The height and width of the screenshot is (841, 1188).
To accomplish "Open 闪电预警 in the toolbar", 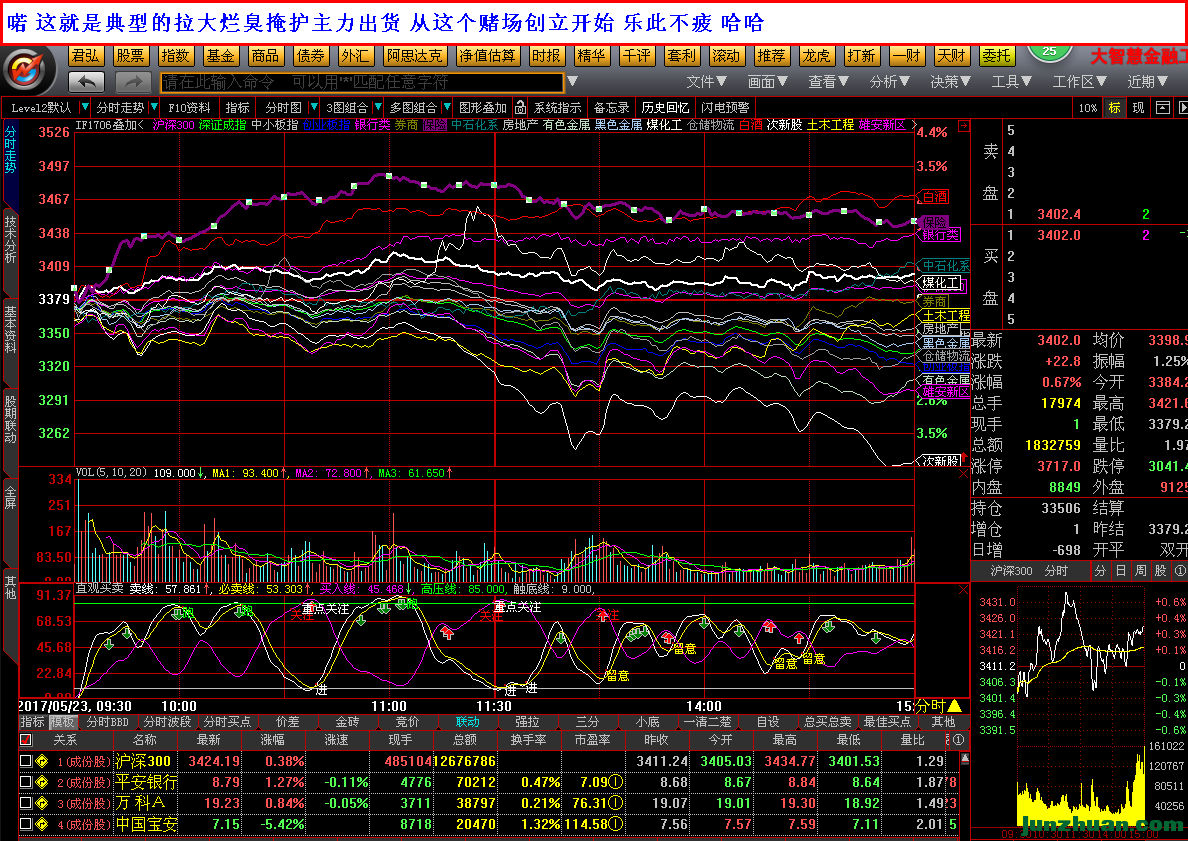I will tap(725, 108).
